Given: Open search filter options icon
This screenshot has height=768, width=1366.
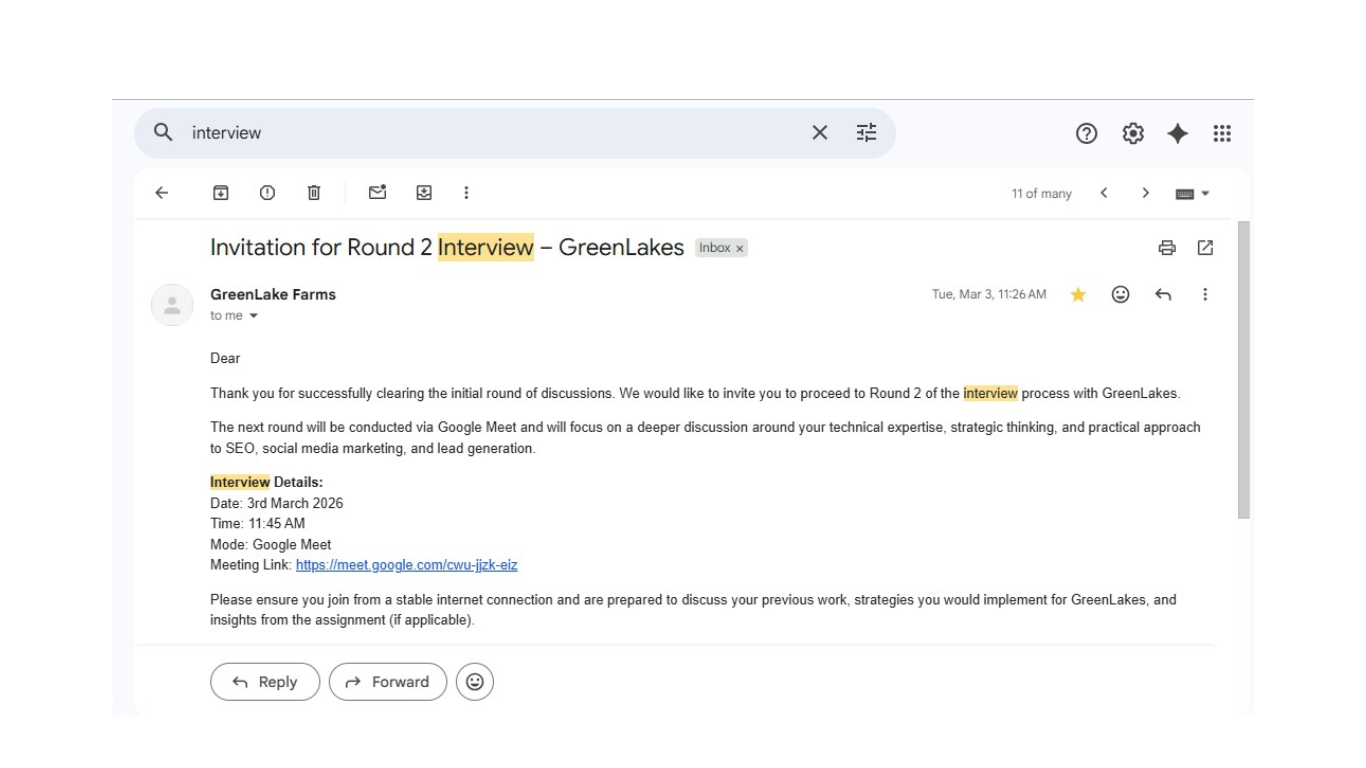Looking at the screenshot, I should 866,132.
